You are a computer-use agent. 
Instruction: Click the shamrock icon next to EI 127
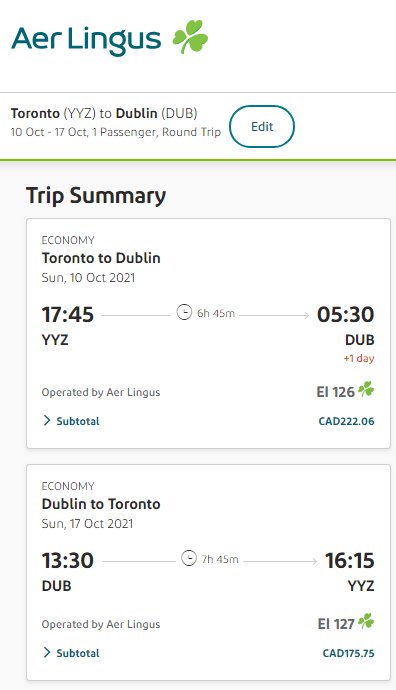tap(366, 621)
